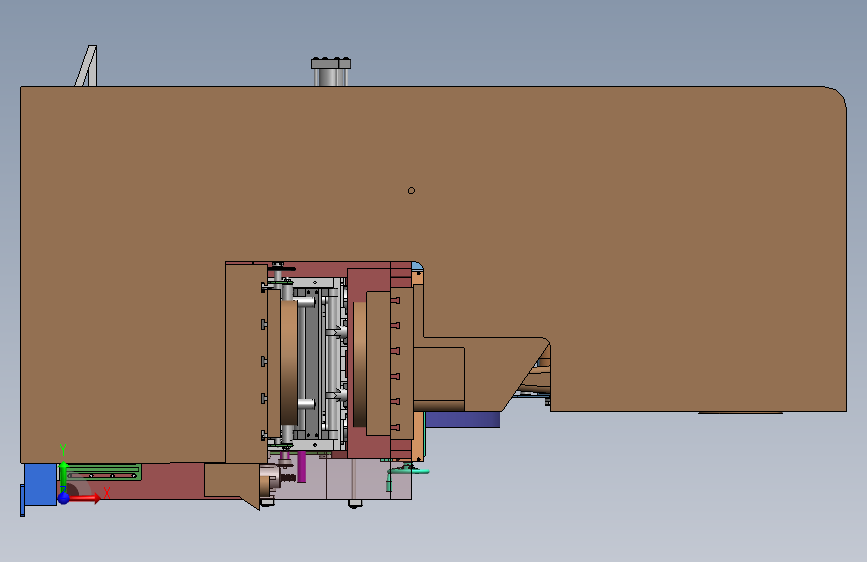
Task: Select the magenta vertical part below the mechanism
Action: (301, 467)
